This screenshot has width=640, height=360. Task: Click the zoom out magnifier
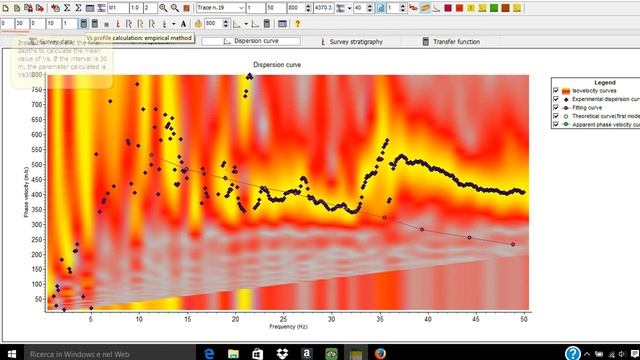pyautogui.click(x=175, y=8)
